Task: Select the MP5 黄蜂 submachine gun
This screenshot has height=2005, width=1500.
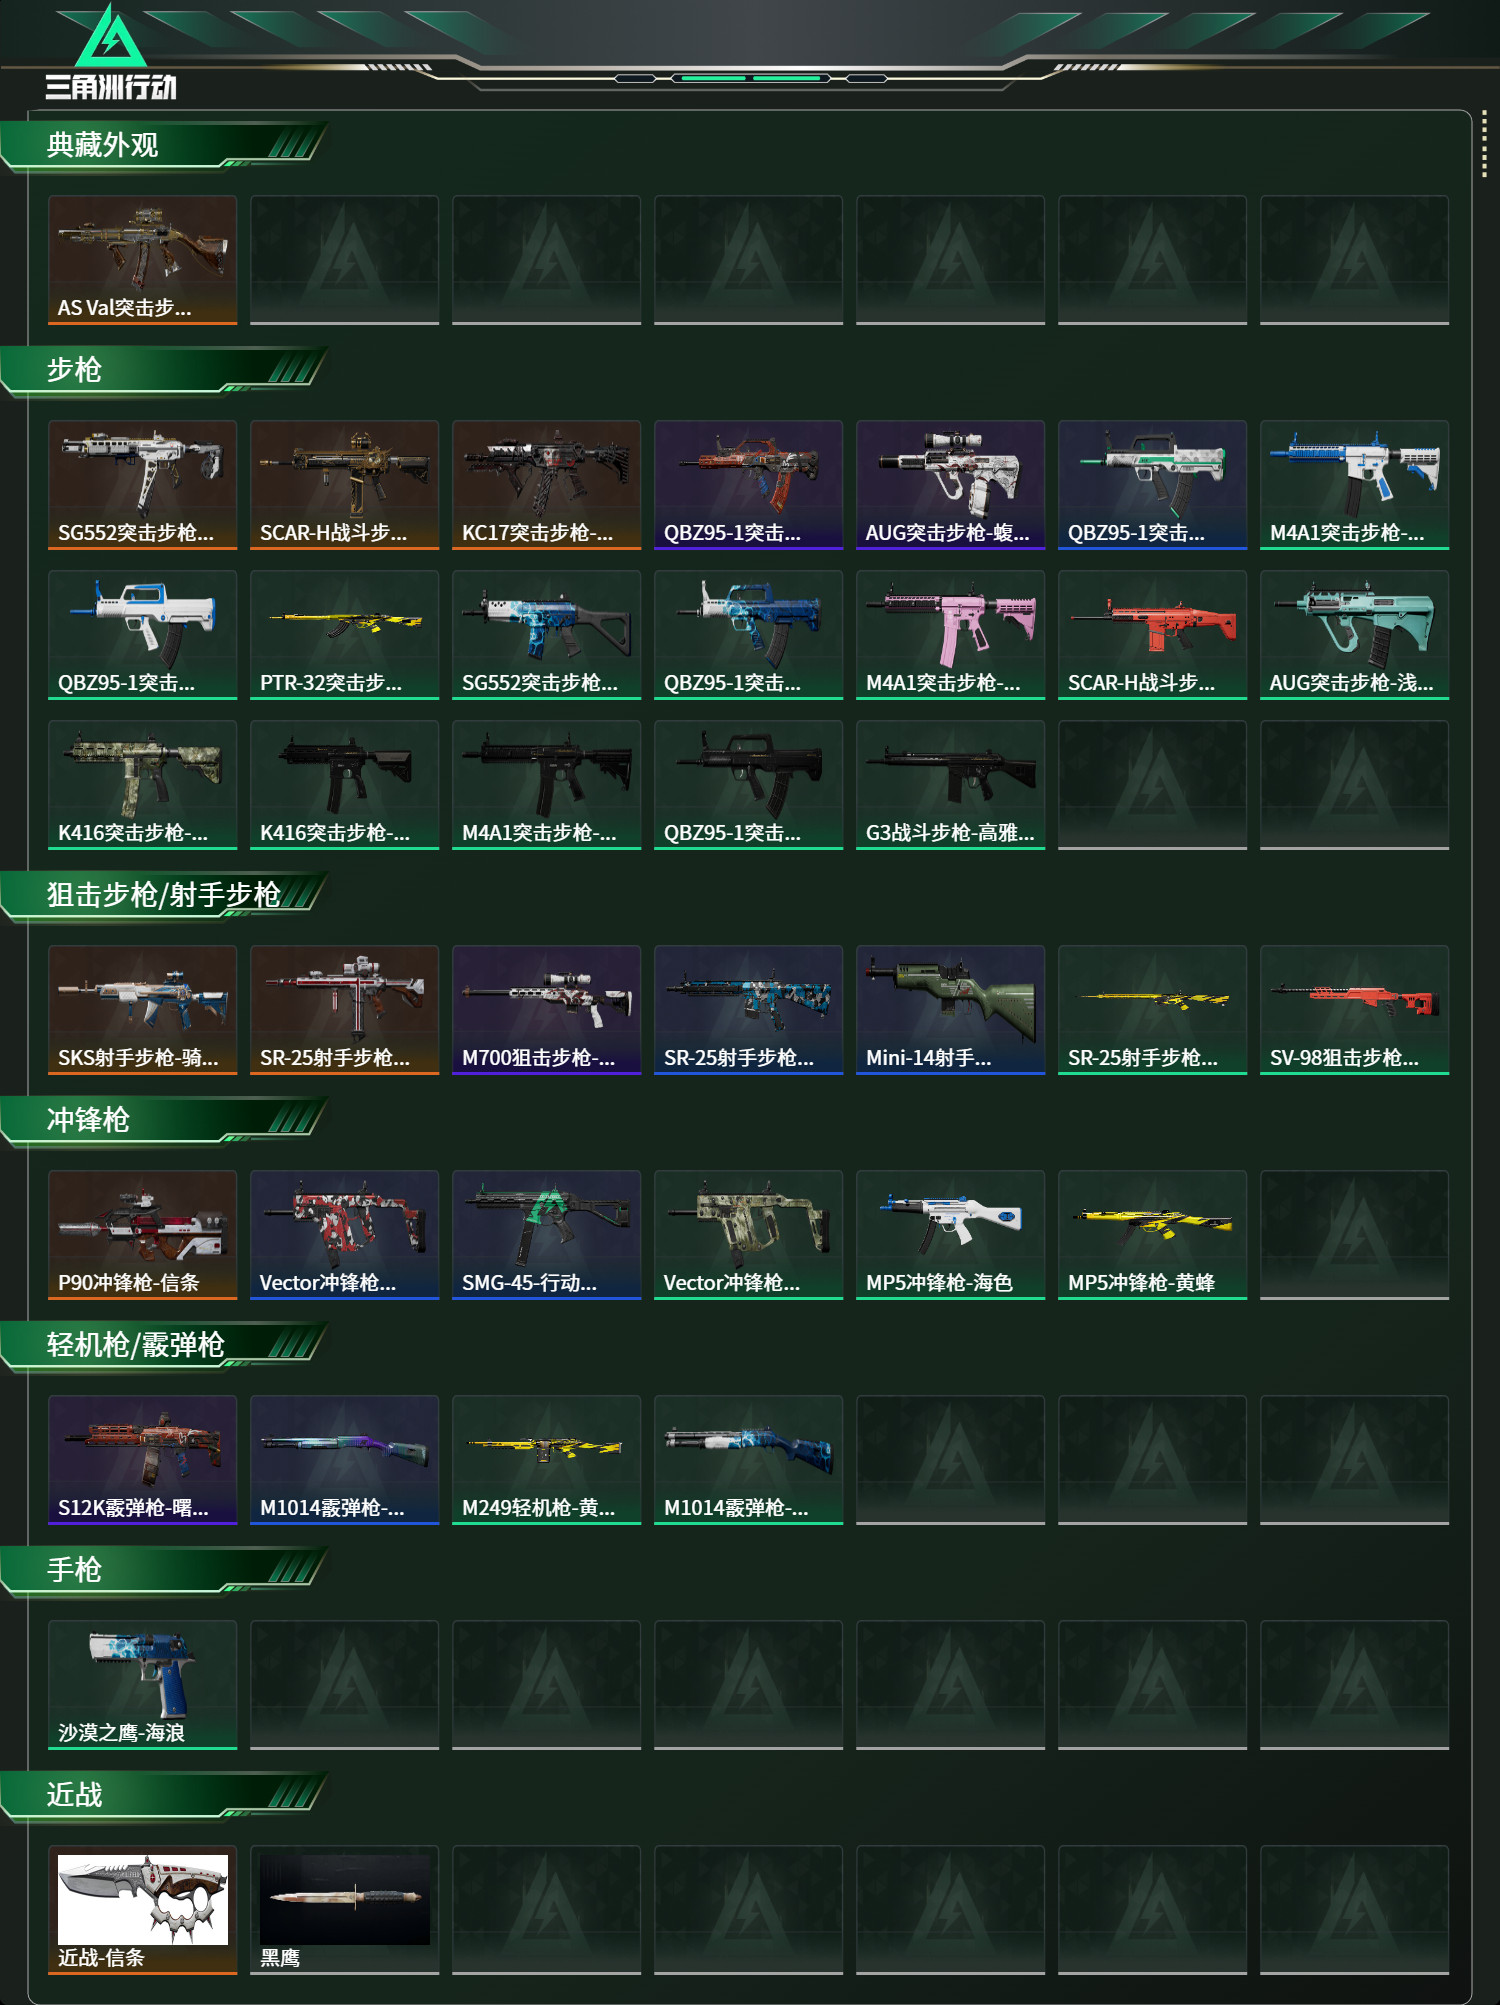Action: [1152, 1235]
